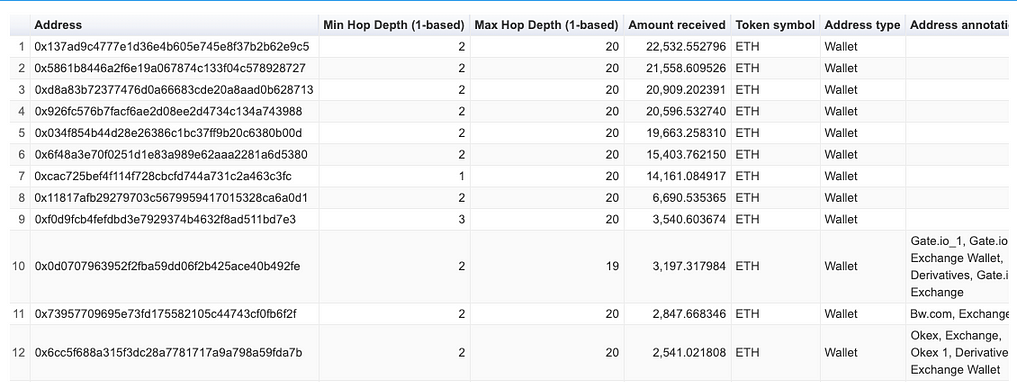The height and width of the screenshot is (382, 1017).
Task: Select address 0x926fc576b7facf6ae2d08ee2d4734c134a743988
Action: 168,112
